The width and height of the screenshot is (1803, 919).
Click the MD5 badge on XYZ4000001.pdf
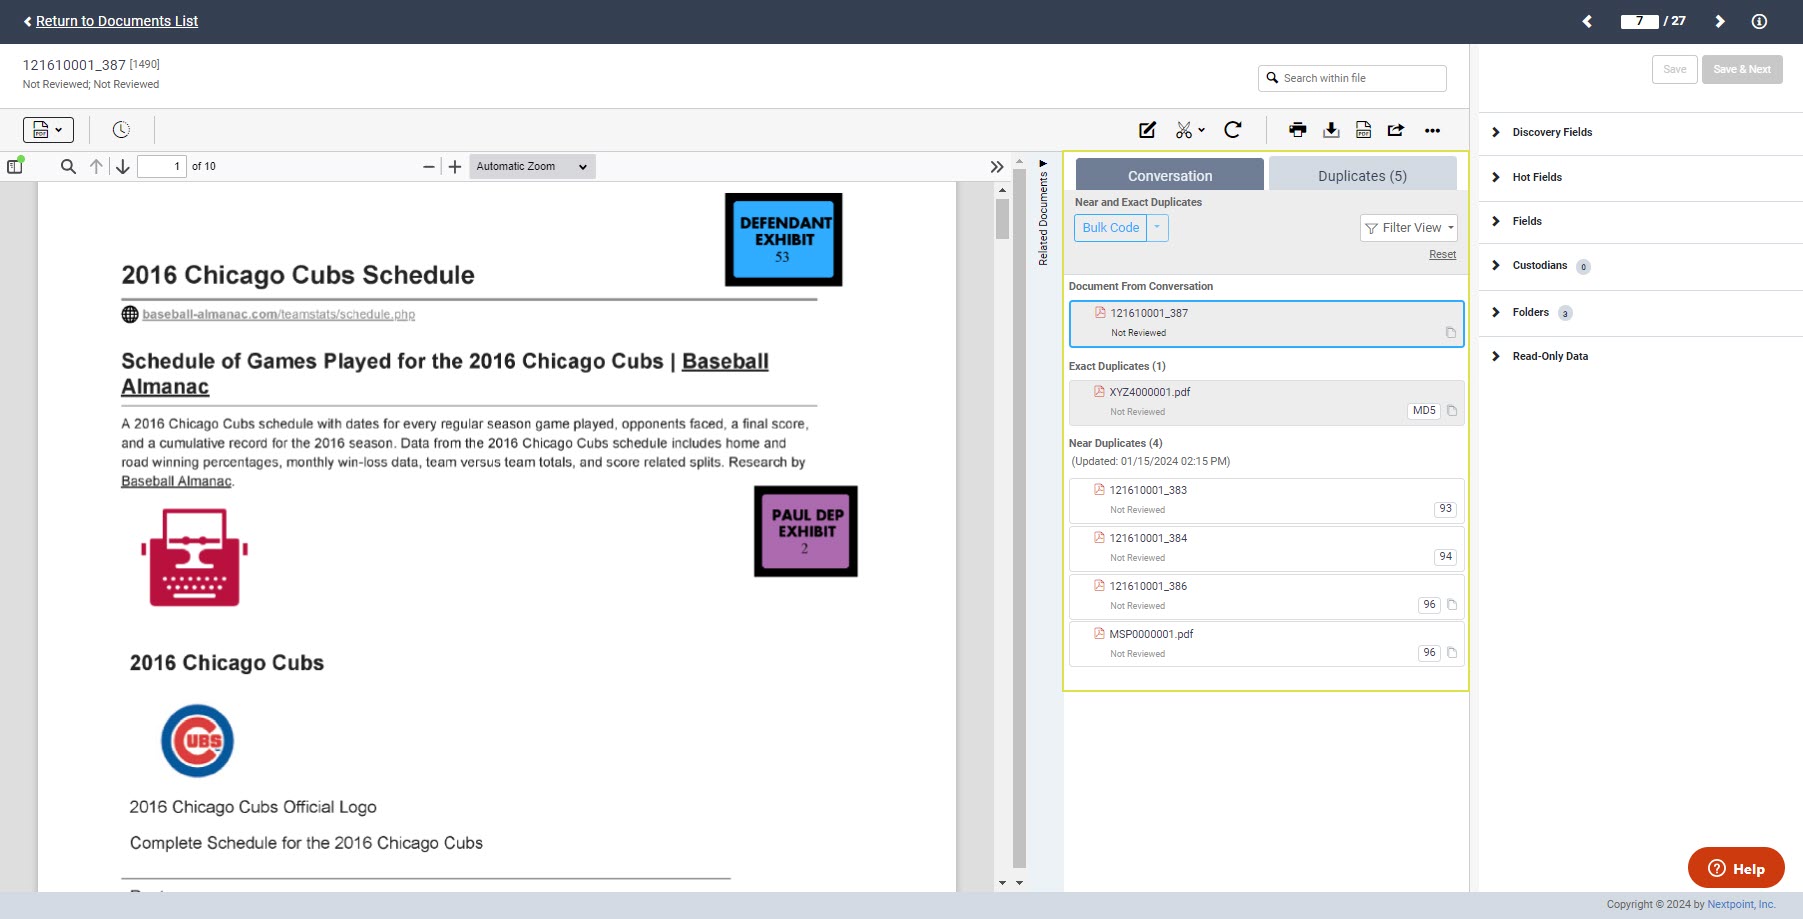click(1424, 411)
